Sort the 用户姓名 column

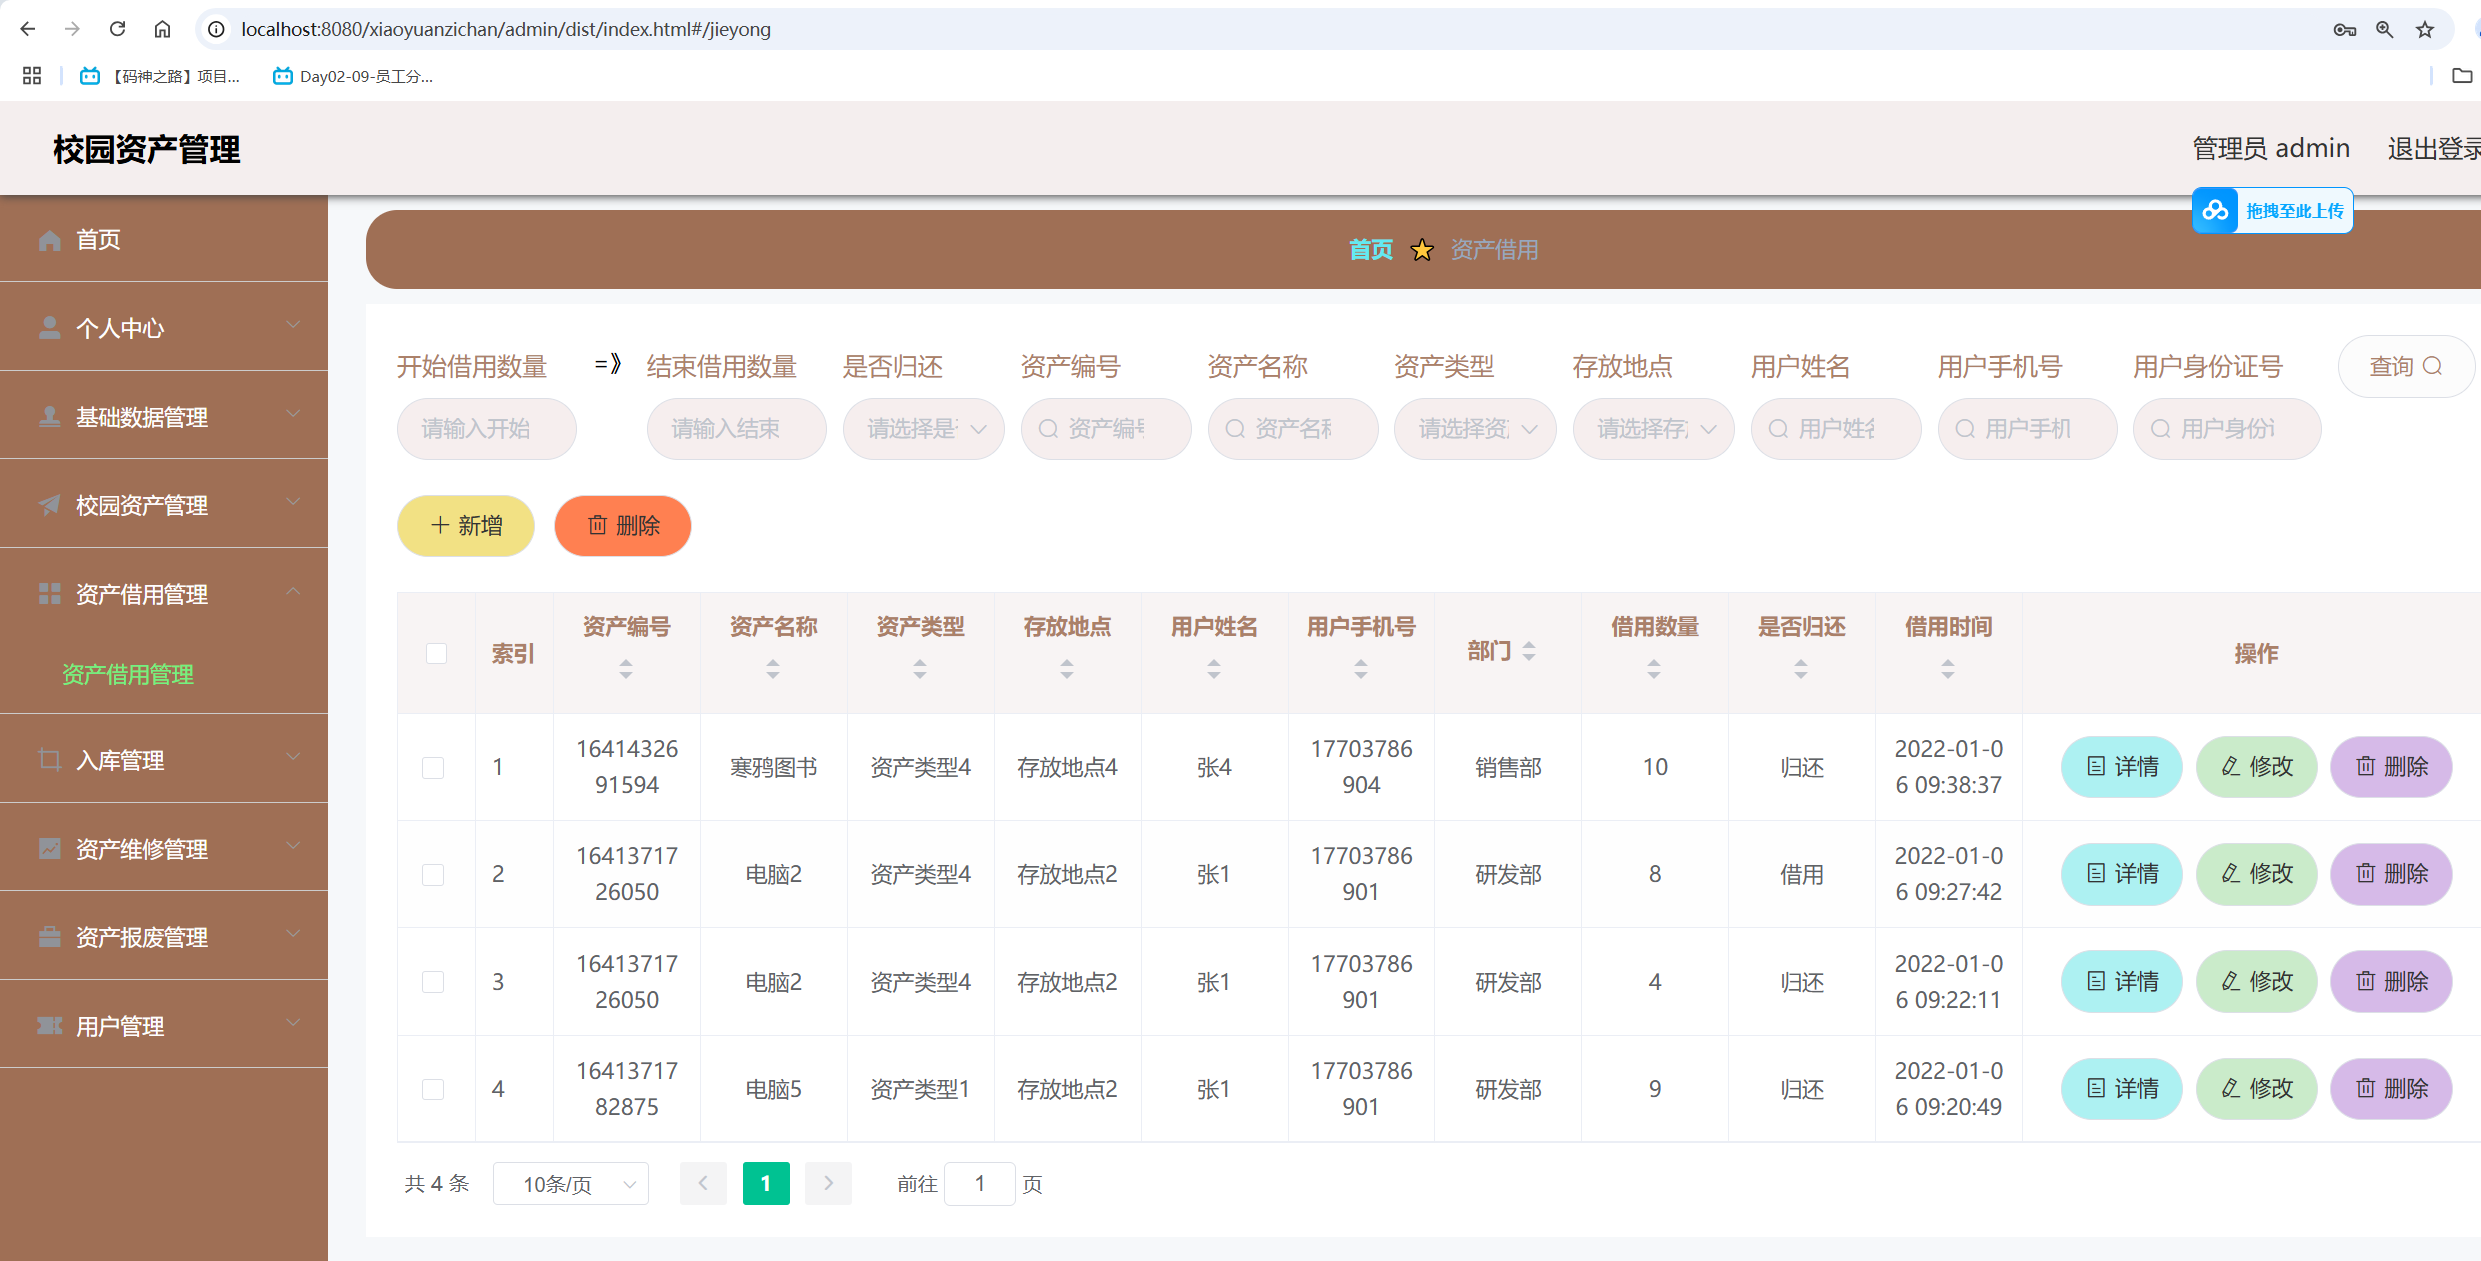[x=1214, y=669]
